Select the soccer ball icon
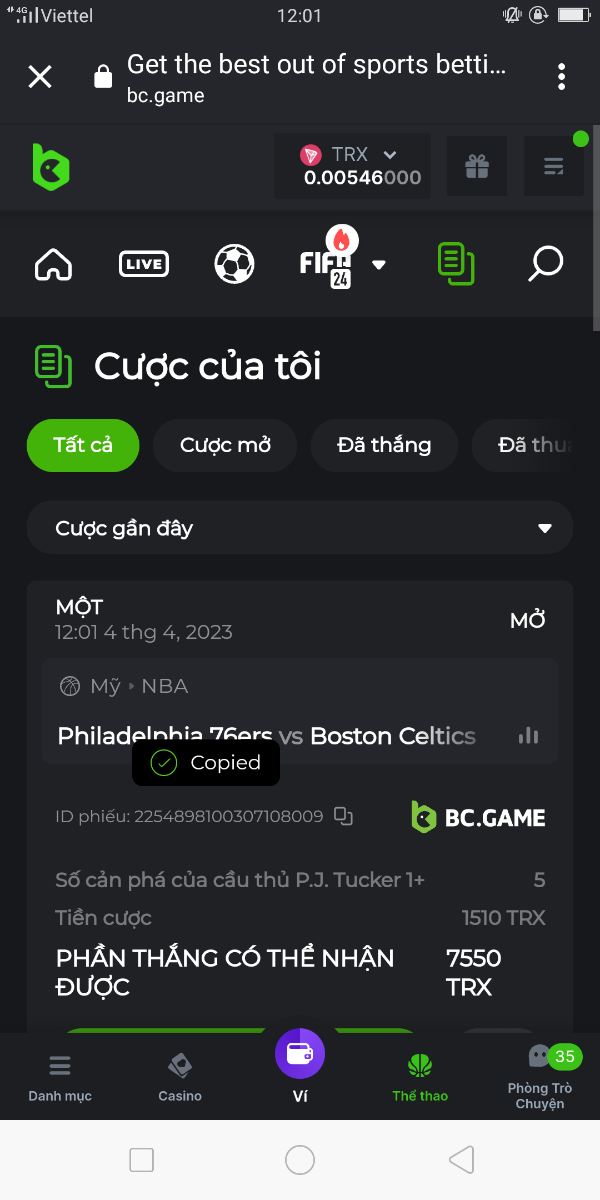 (x=234, y=264)
